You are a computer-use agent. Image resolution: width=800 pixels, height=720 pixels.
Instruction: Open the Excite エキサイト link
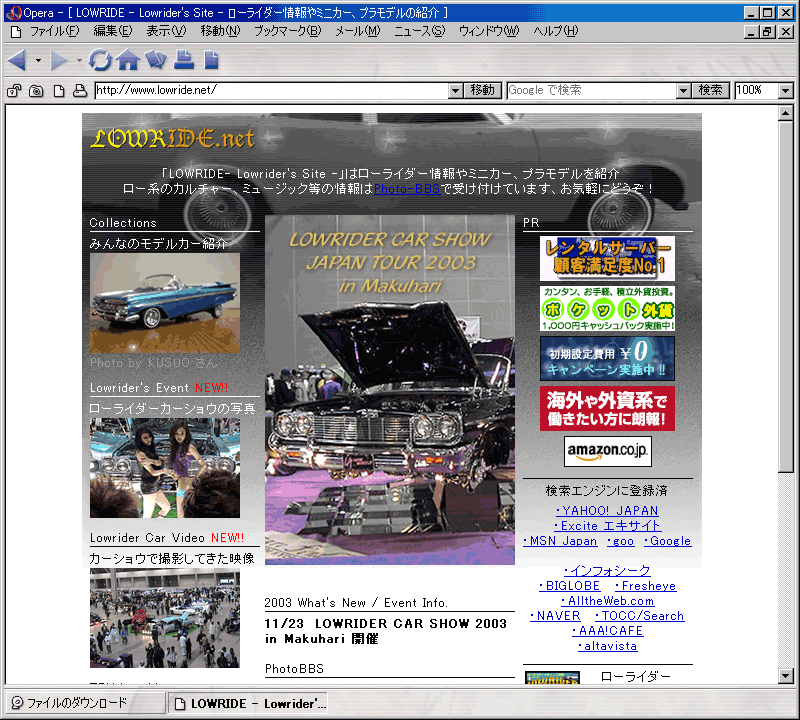click(607, 526)
